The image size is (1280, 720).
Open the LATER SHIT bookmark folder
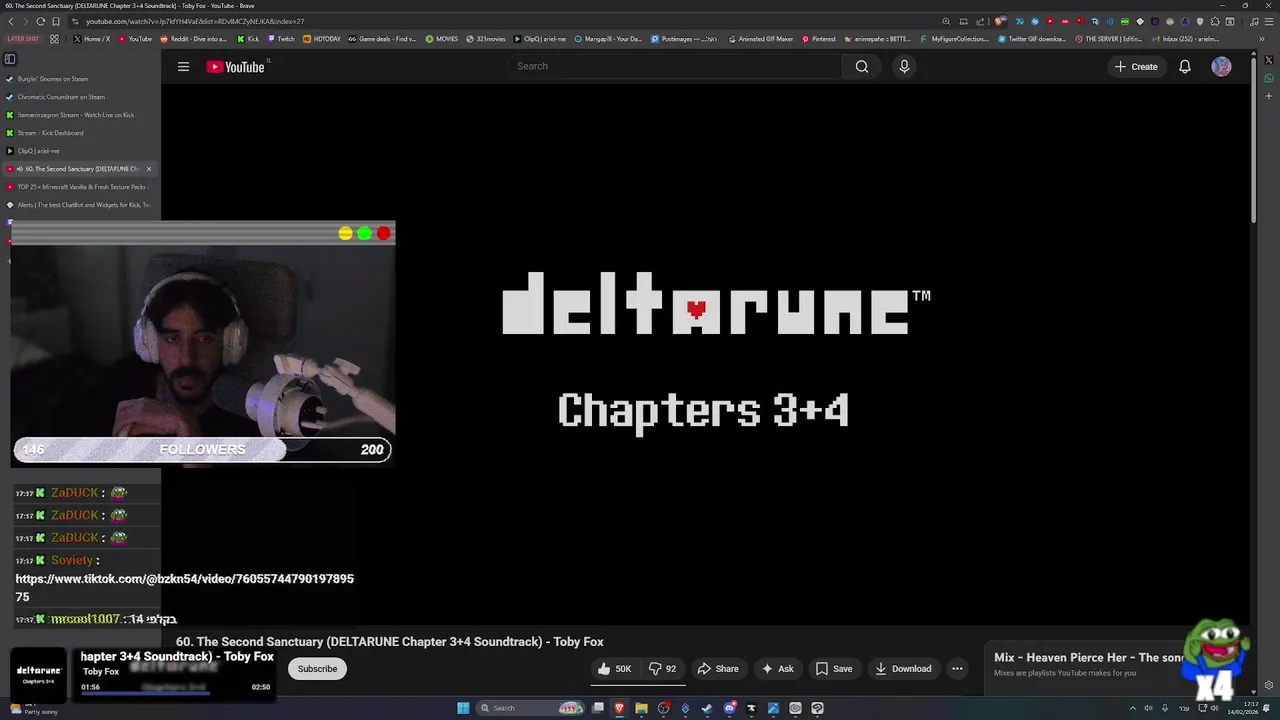click(23, 39)
